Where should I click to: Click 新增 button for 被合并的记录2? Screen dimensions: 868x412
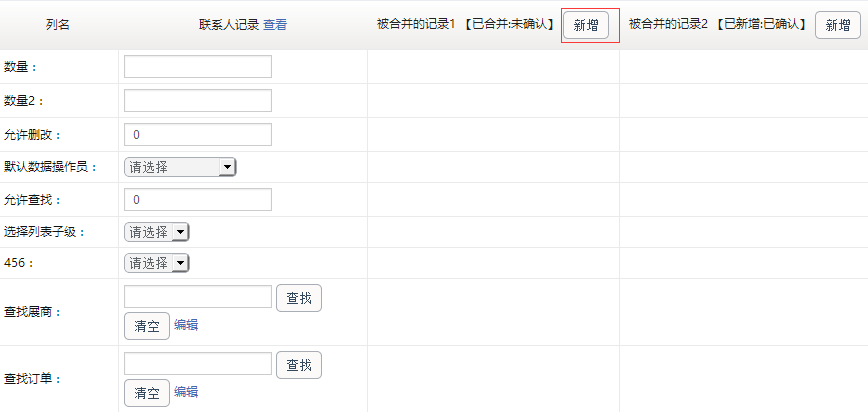tap(838, 25)
